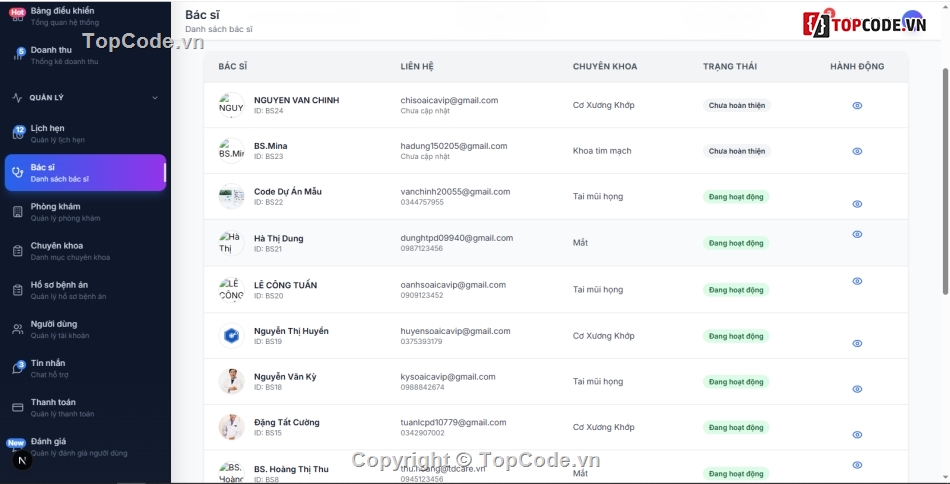Collapse the QUẢN LÝ sidebar section
This screenshot has height=484, width=950.
click(154, 98)
